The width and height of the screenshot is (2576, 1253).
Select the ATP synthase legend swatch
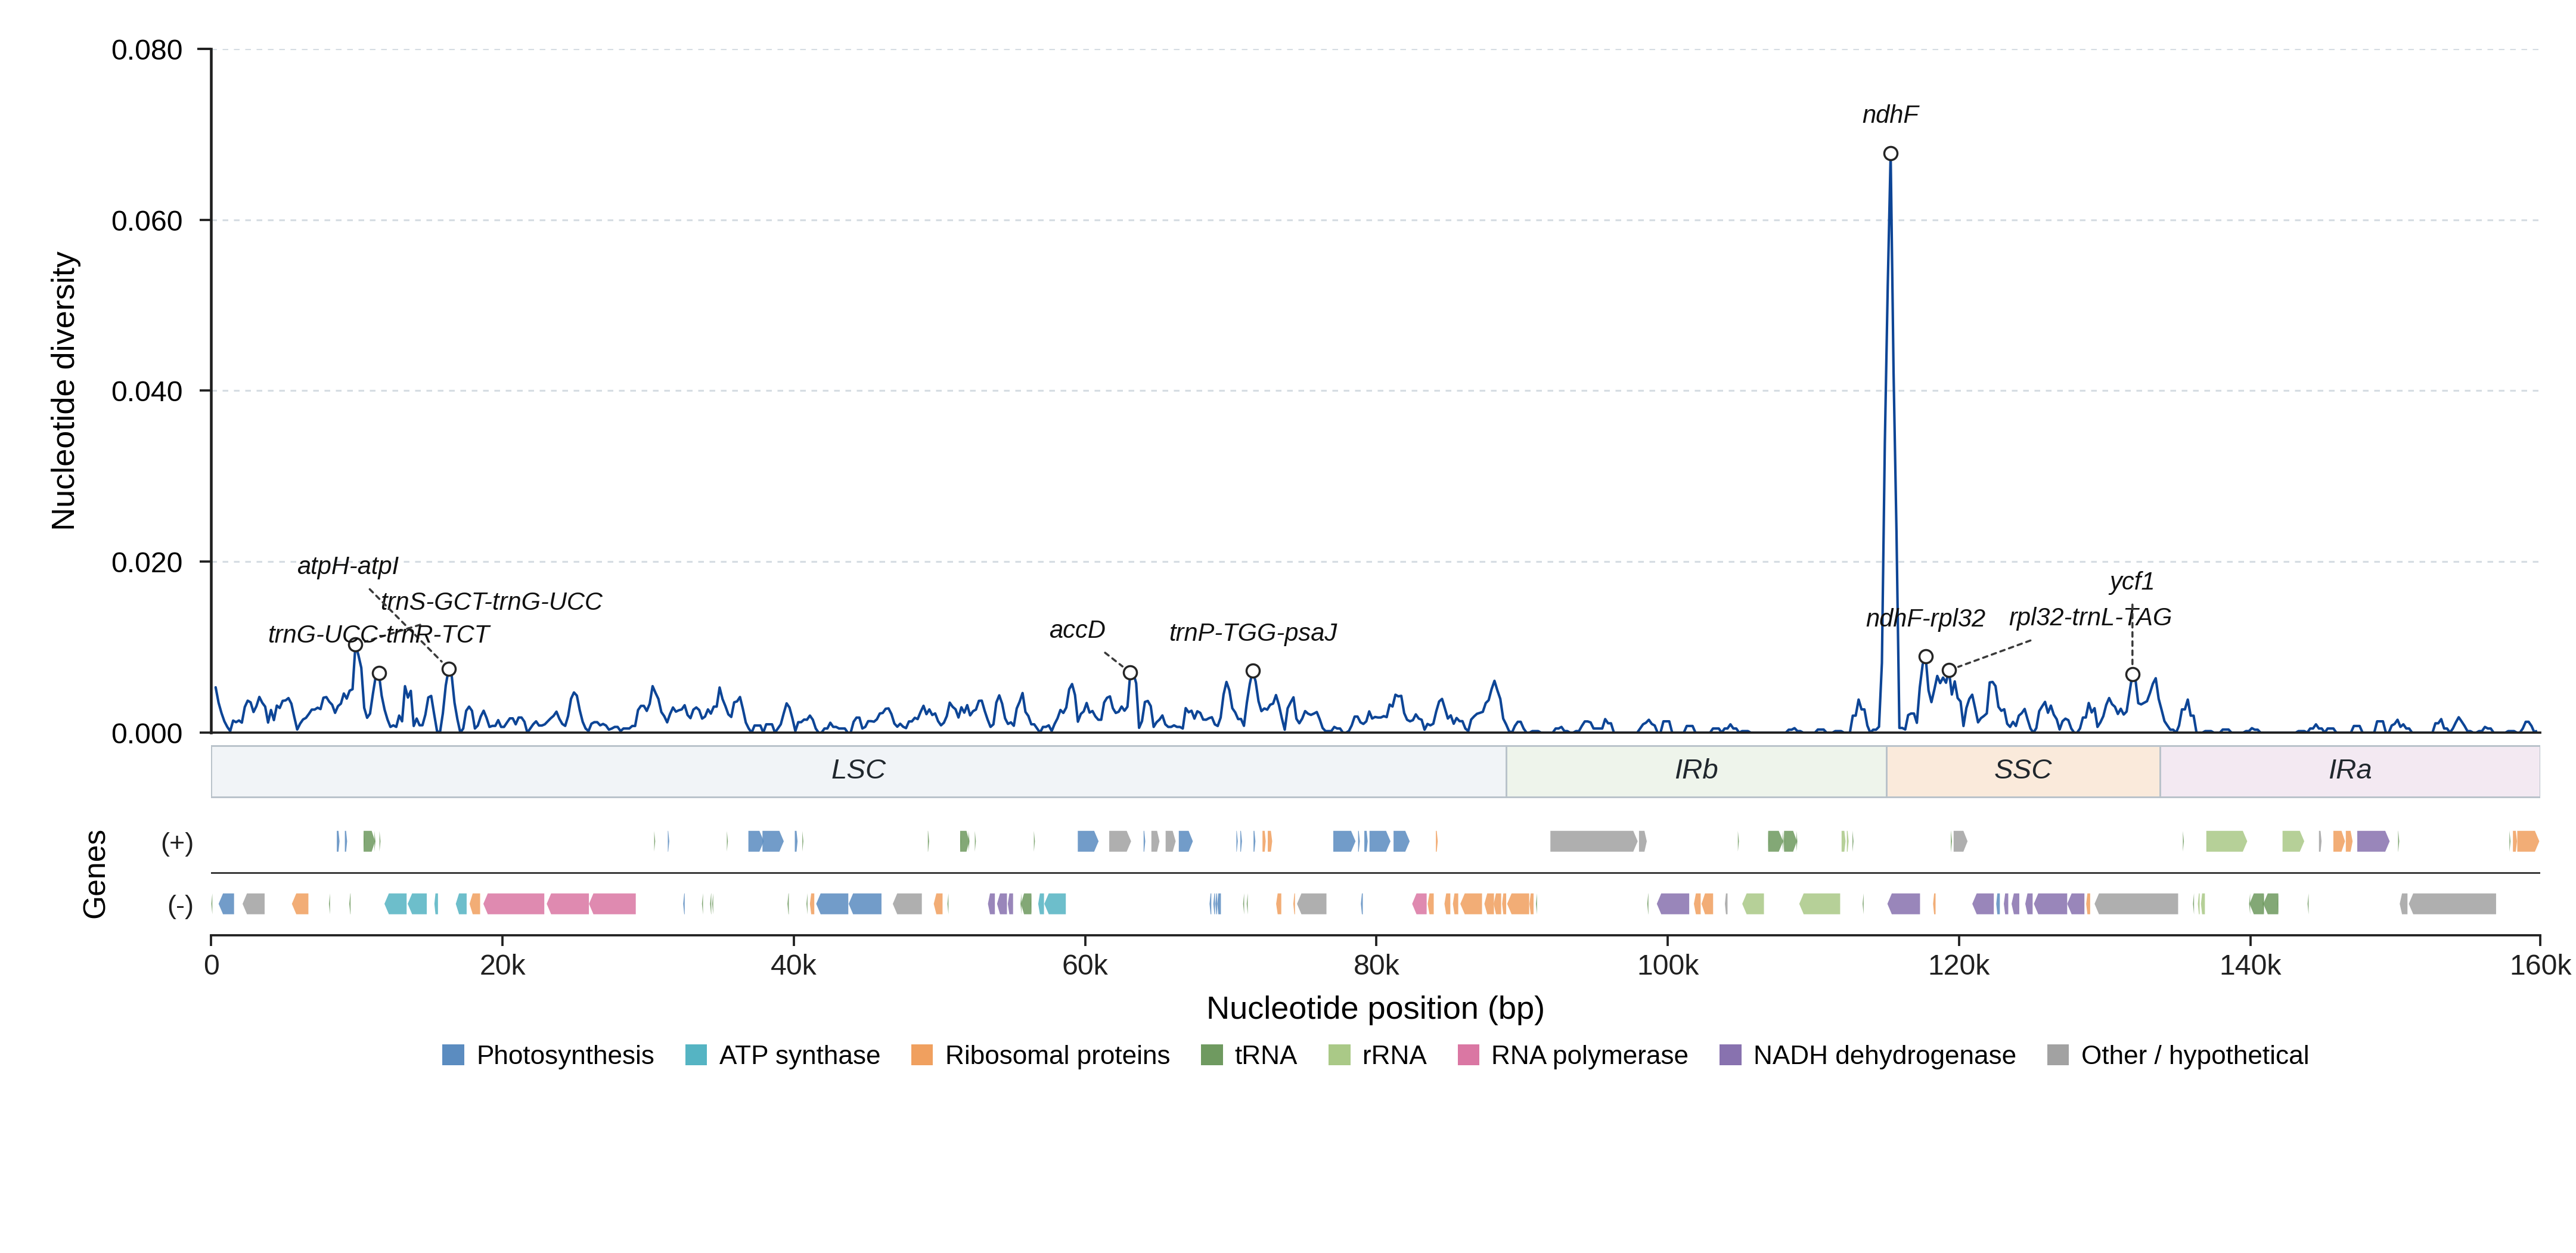pos(696,1055)
